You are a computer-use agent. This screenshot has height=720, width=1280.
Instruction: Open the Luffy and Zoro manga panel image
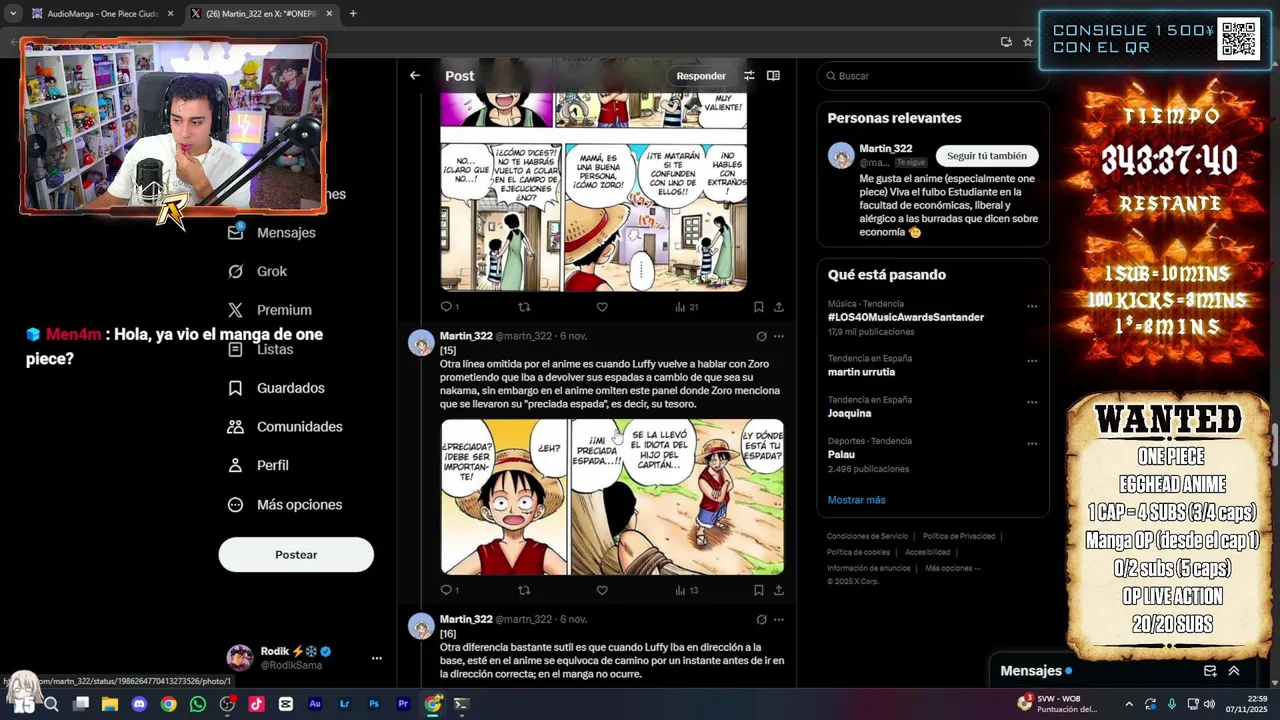612,497
